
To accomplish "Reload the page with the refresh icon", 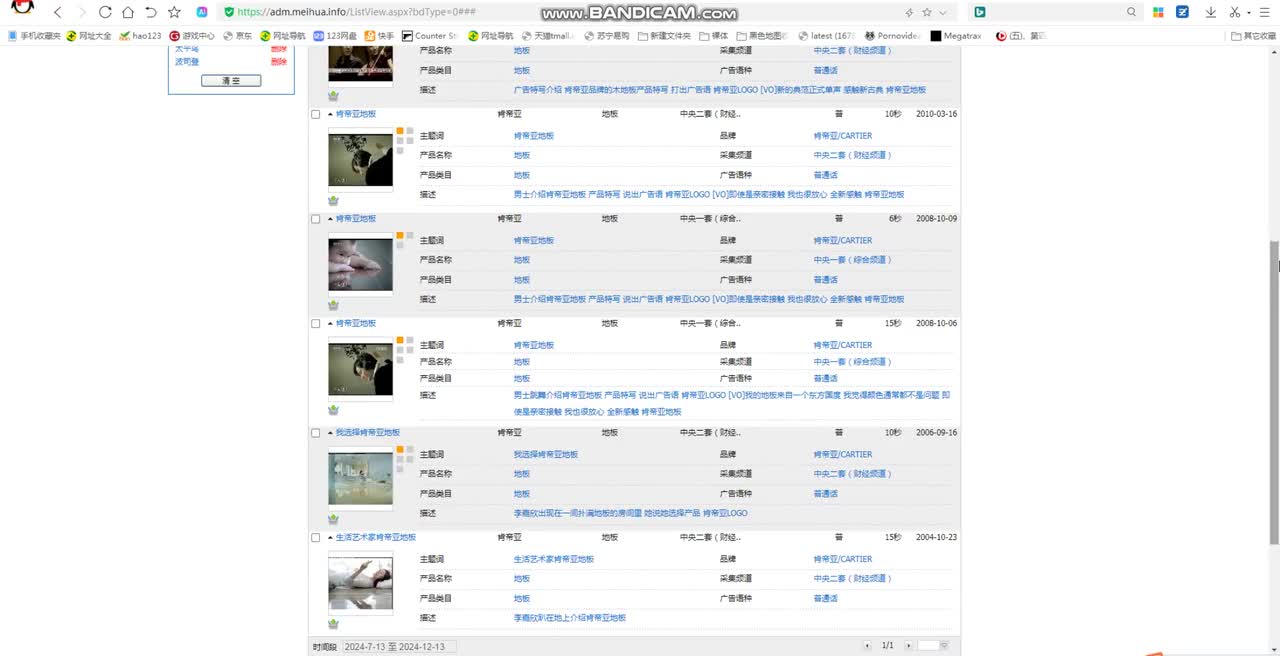I will coord(105,12).
